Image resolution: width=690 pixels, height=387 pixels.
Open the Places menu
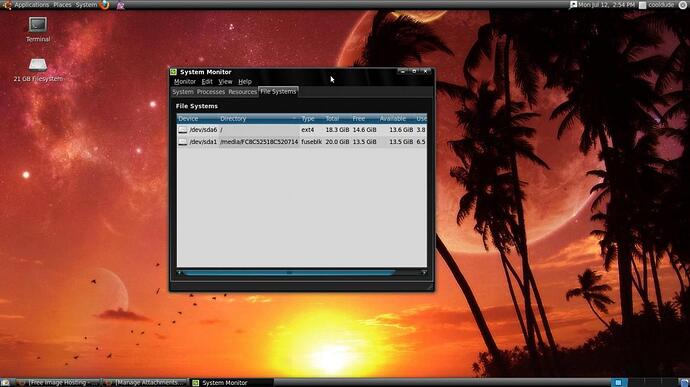coord(62,5)
